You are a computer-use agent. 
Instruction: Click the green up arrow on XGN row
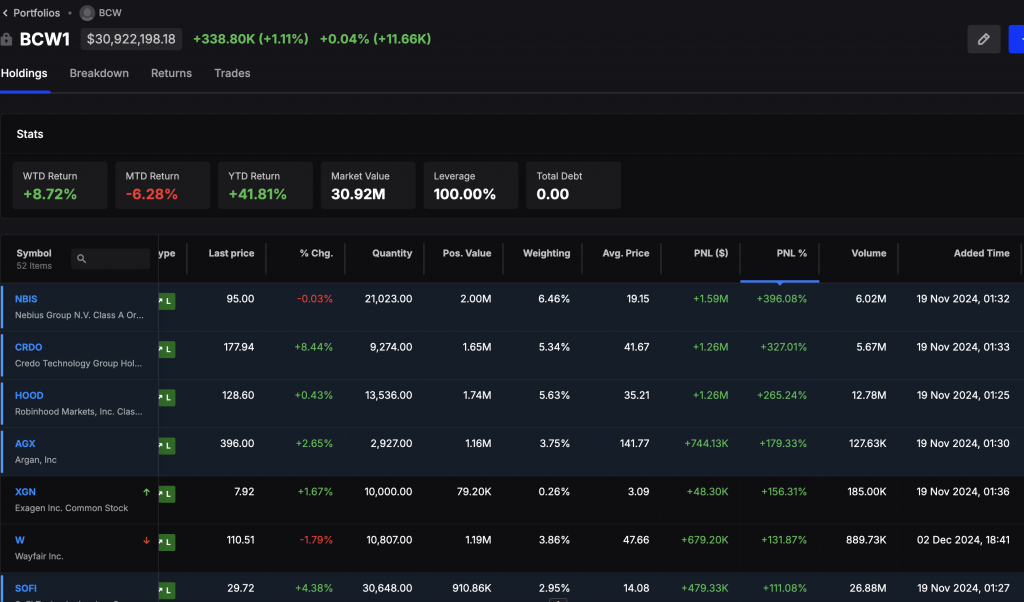pyautogui.click(x=146, y=492)
